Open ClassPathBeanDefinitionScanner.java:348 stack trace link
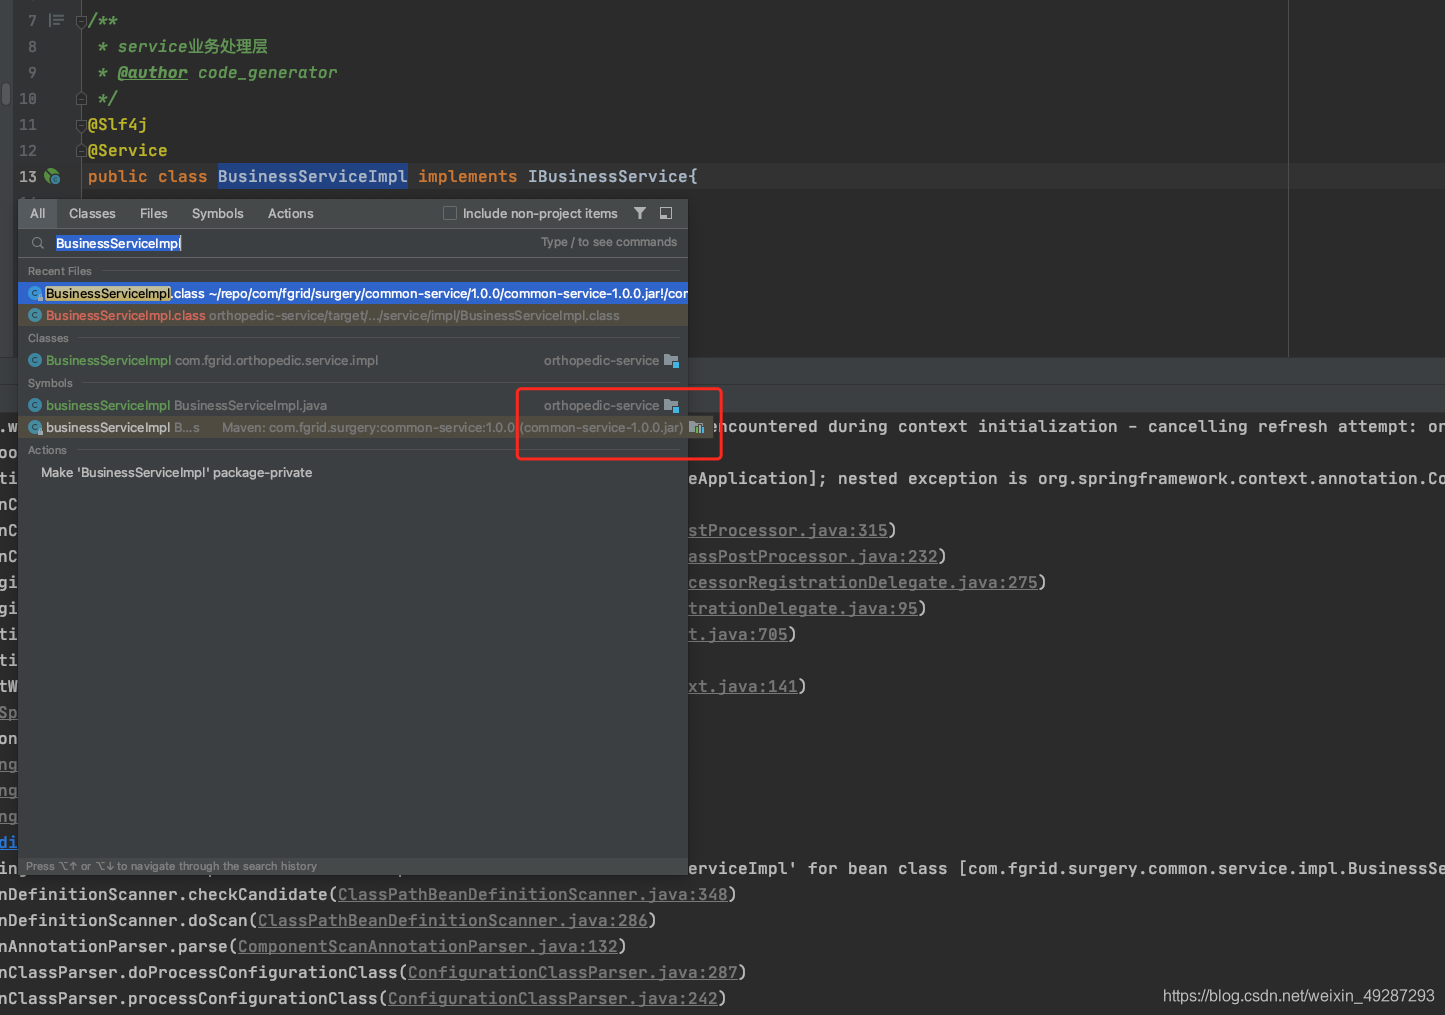1445x1015 pixels. (x=533, y=893)
